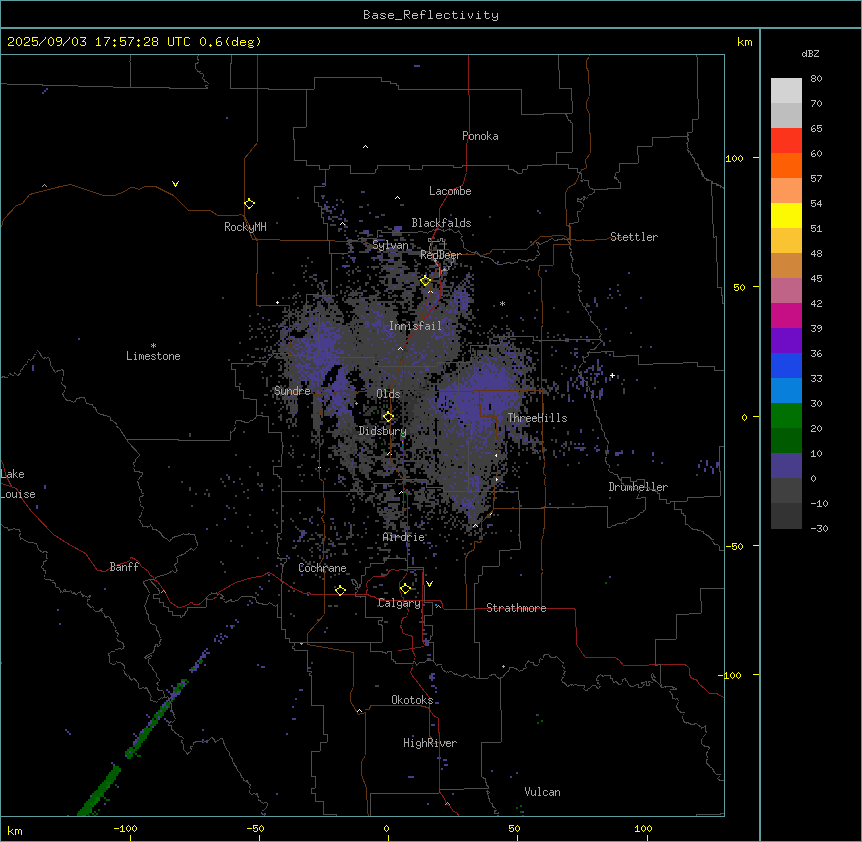Pick the light gray 80–70 dBZ swatch
The width and height of the screenshot is (862, 842).
click(x=786, y=90)
